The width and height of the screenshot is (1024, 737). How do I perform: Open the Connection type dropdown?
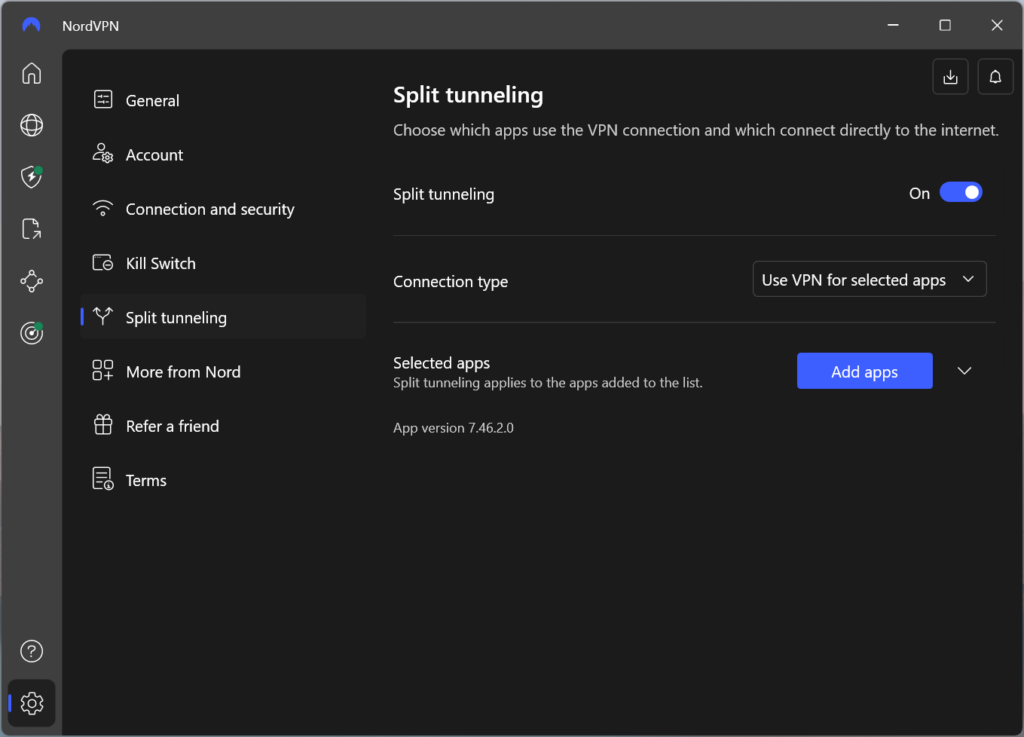pyautogui.click(x=869, y=279)
